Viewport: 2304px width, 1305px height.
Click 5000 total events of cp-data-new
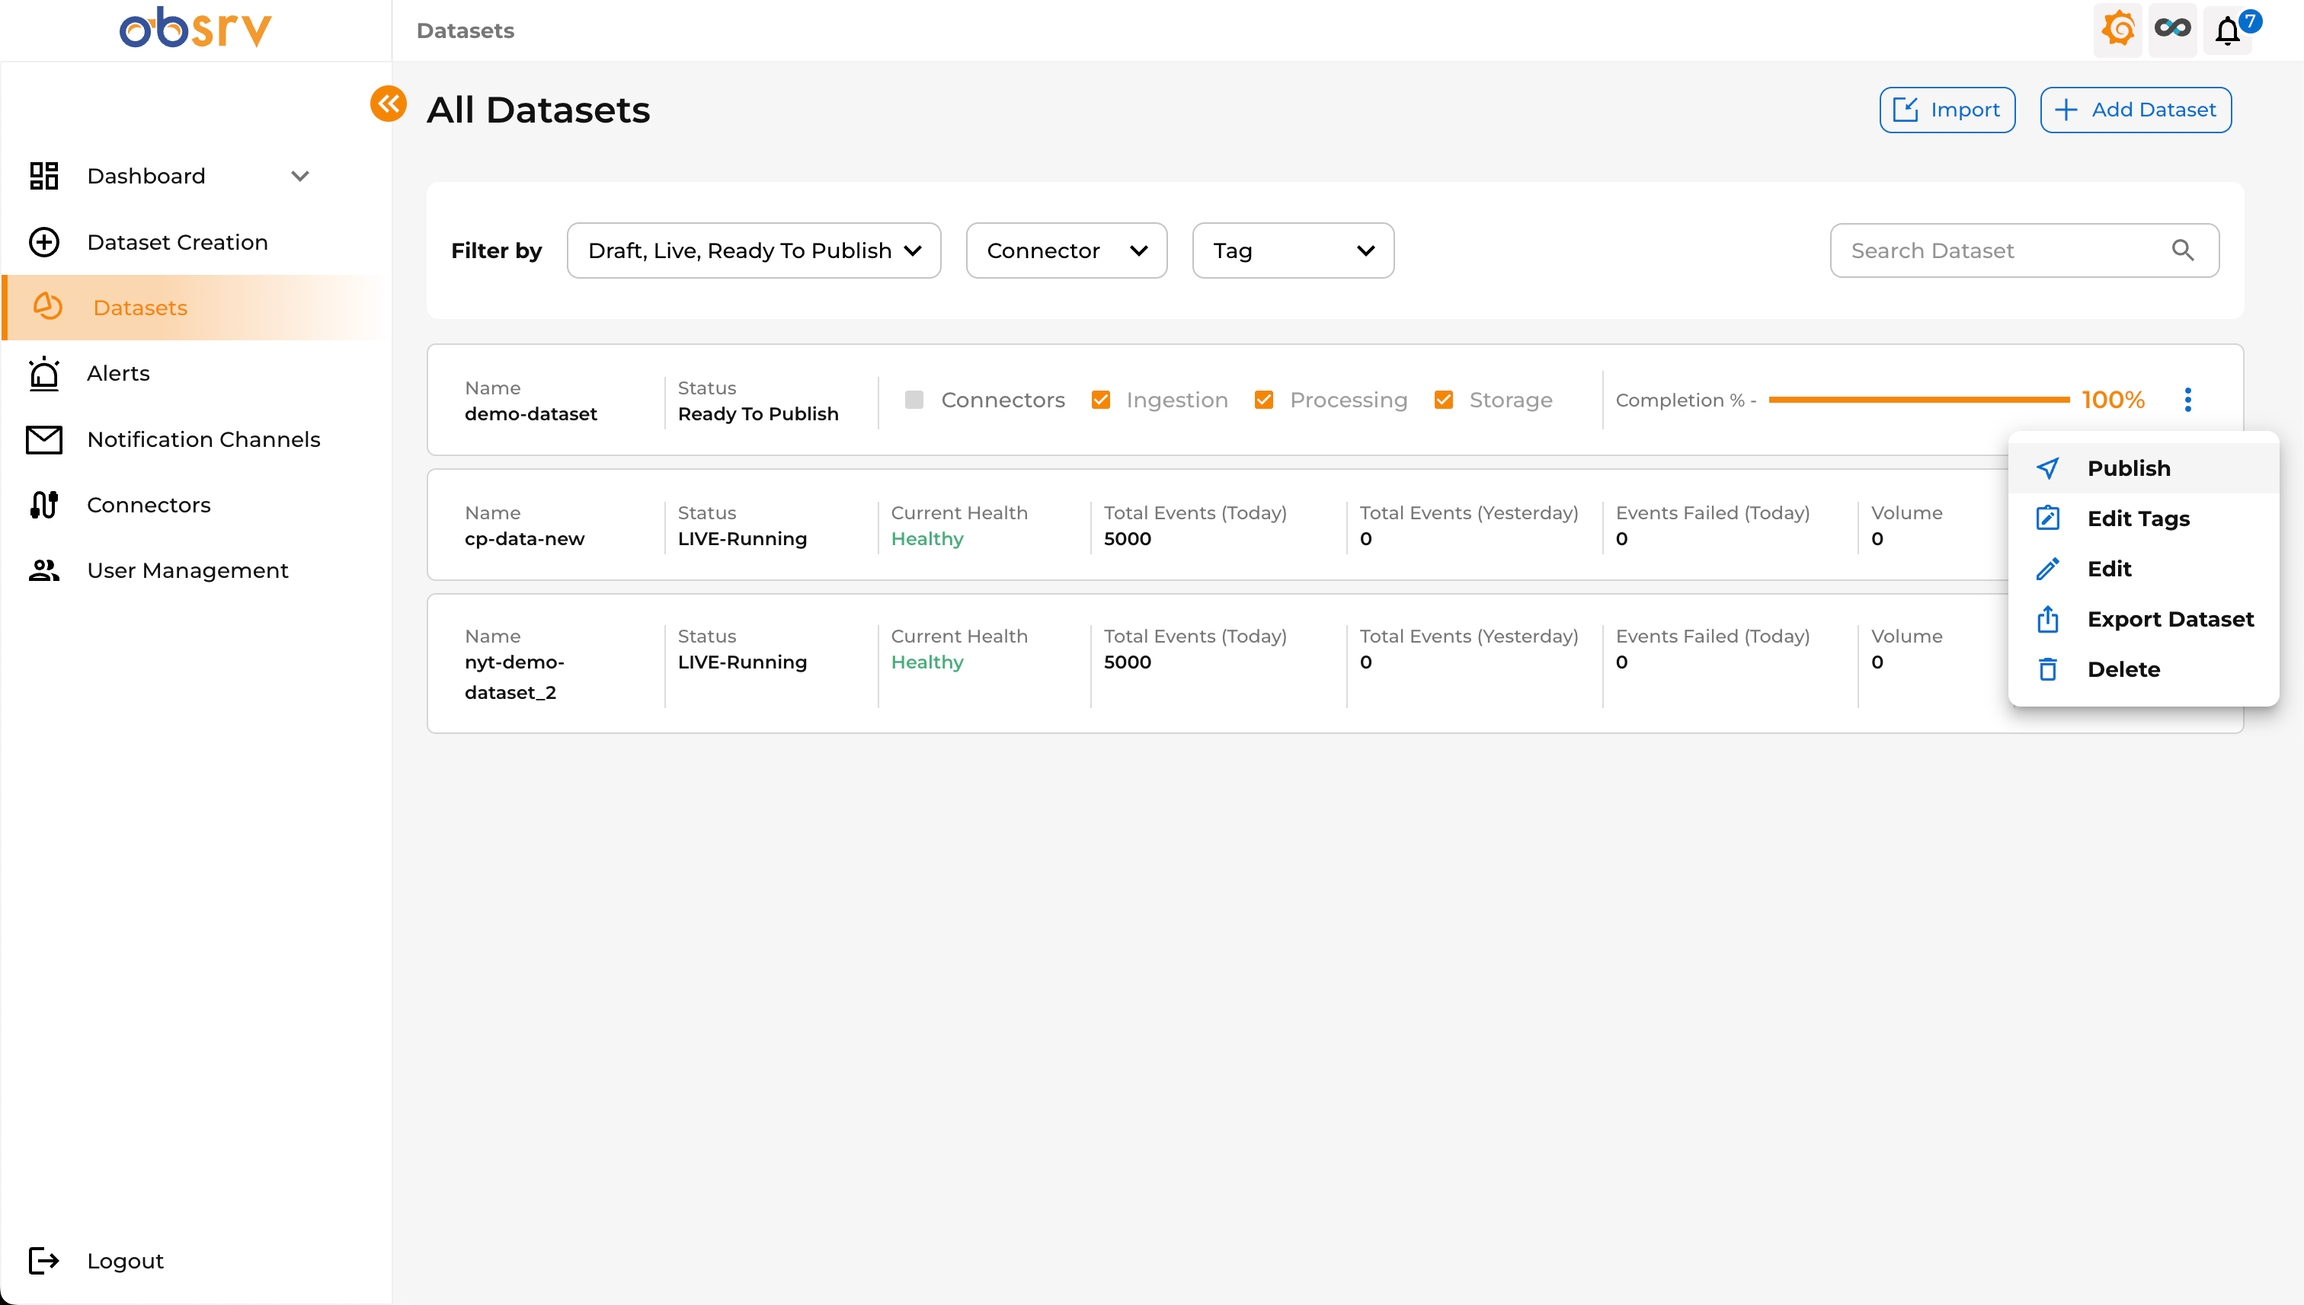click(1127, 539)
